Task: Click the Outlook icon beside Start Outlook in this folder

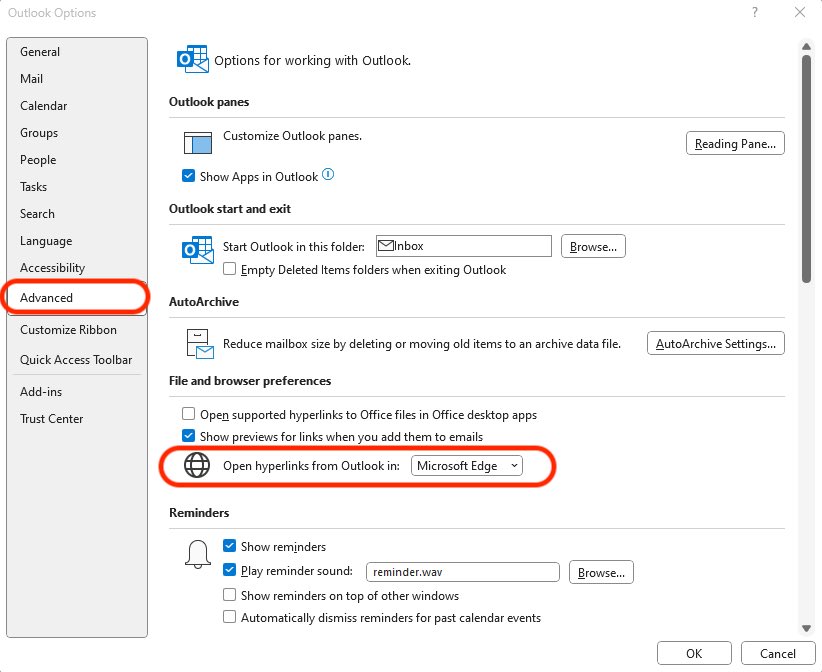Action: 198,250
